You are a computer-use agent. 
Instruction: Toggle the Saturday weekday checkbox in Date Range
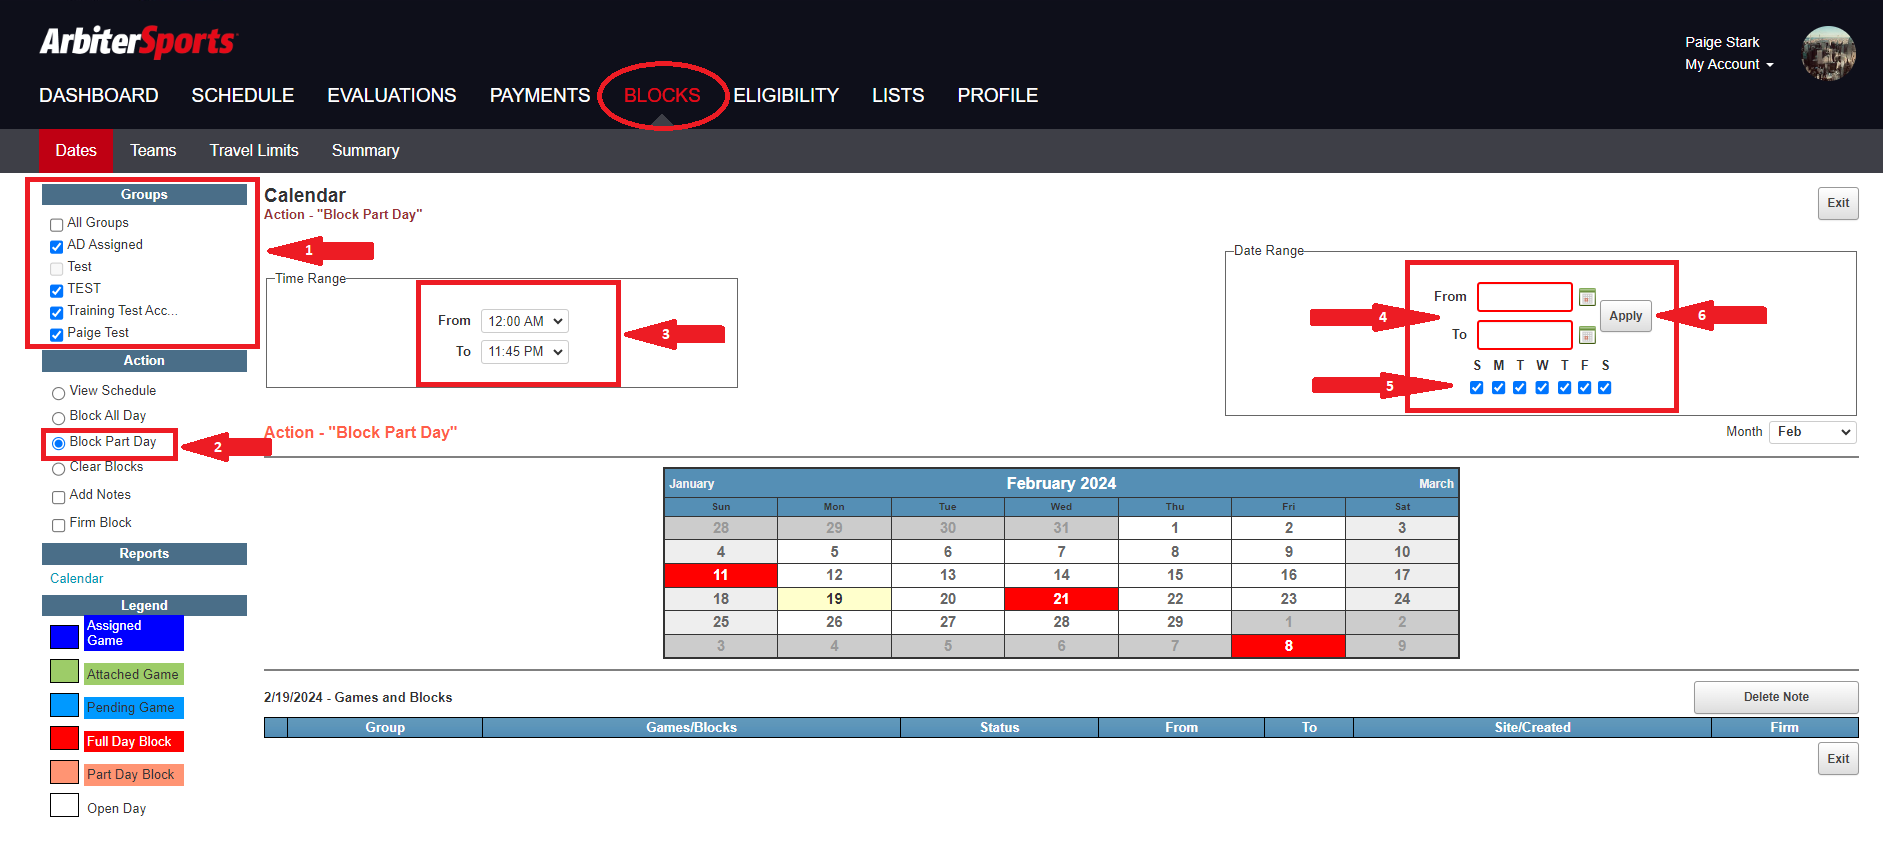click(x=1605, y=387)
